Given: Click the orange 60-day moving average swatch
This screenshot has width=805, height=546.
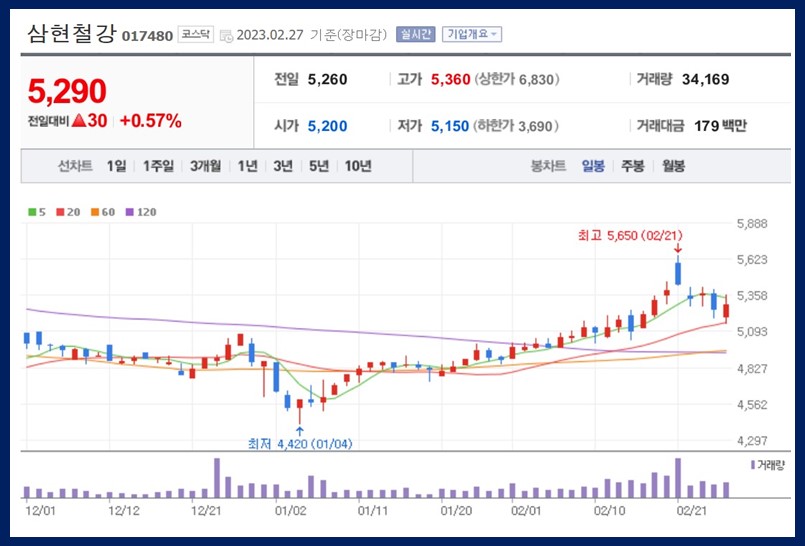Looking at the screenshot, I should (x=94, y=212).
